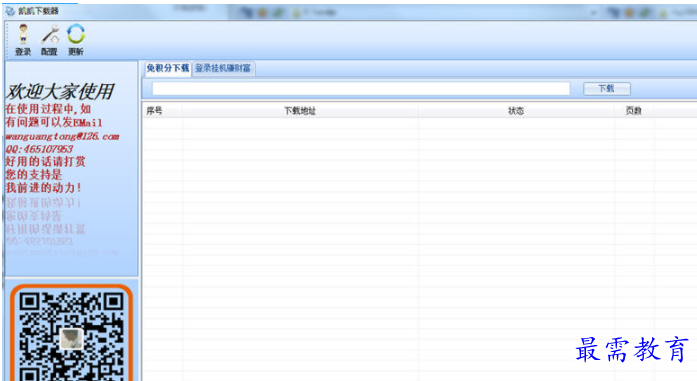The width and height of the screenshot is (697, 381).
Task: Click the 状态 column header
Action: pos(516,111)
